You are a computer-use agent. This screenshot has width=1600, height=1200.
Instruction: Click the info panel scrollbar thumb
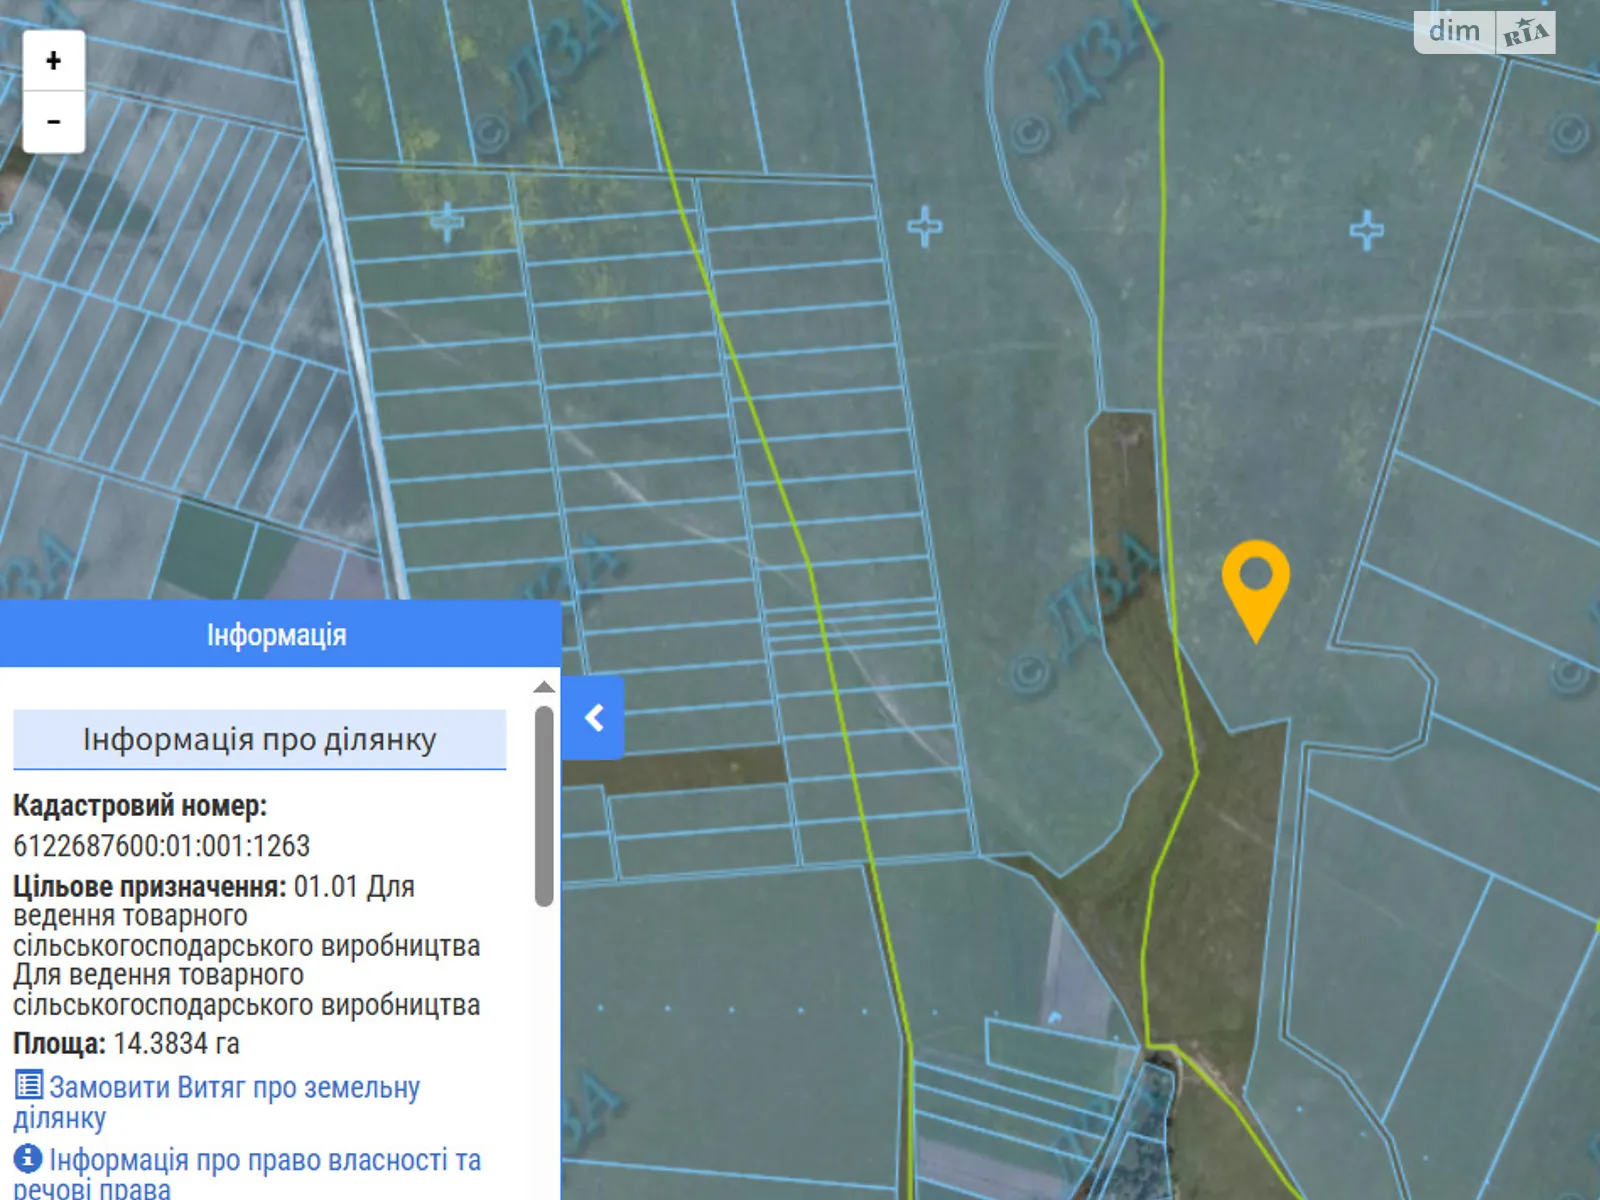(544, 806)
